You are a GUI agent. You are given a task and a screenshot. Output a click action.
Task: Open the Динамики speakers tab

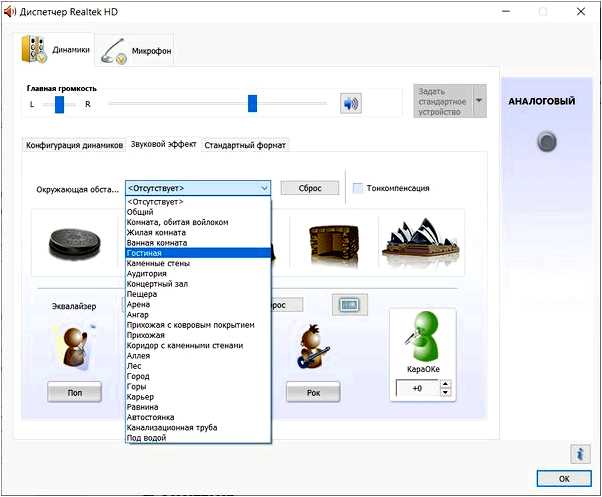click(x=55, y=50)
